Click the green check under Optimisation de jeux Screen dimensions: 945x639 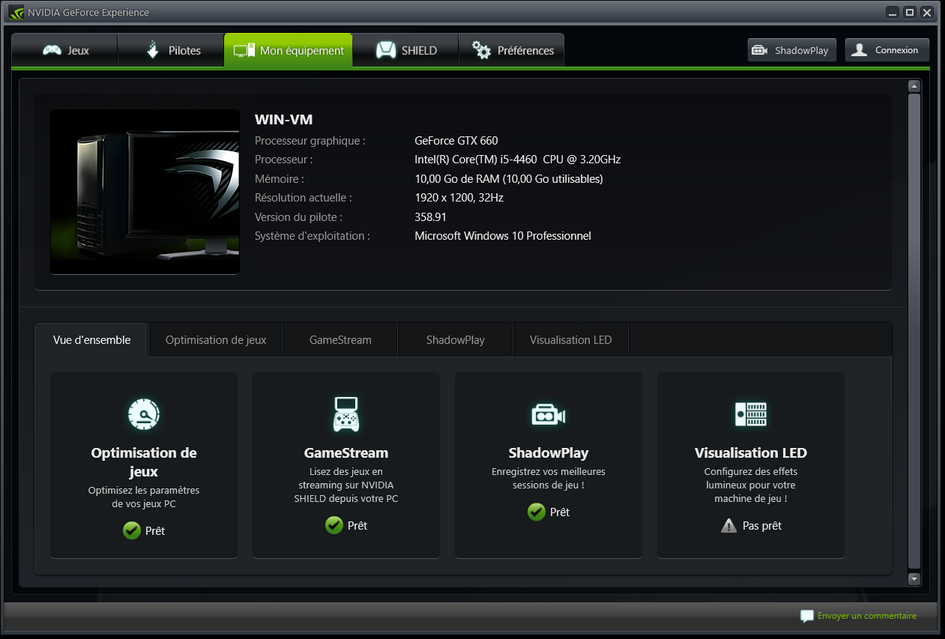point(132,530)
